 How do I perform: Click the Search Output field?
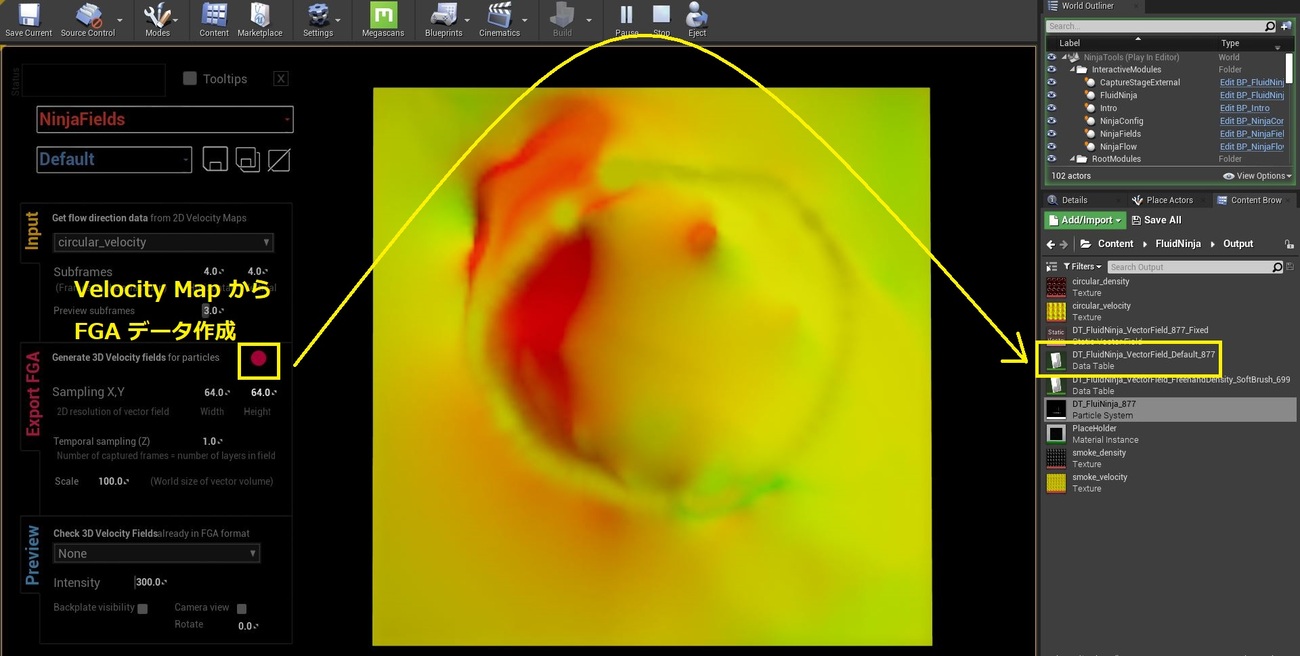[1188, 267]
